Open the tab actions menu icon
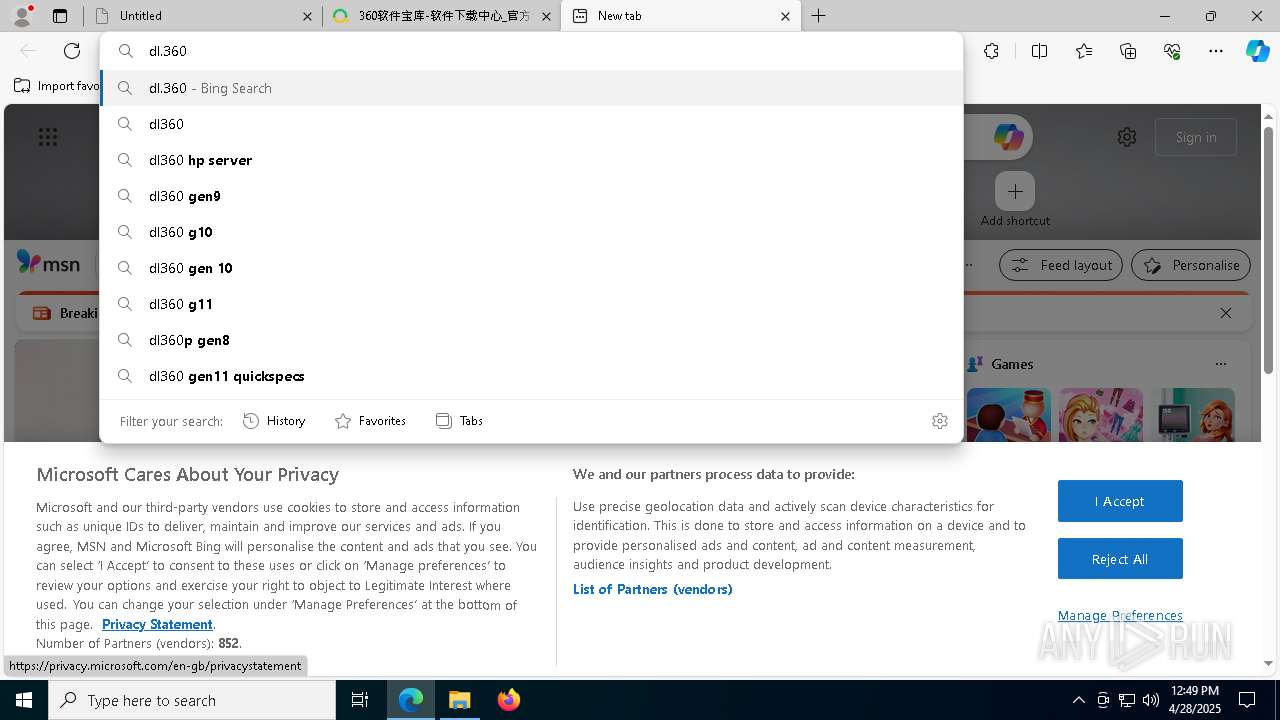 pos(60,16)
